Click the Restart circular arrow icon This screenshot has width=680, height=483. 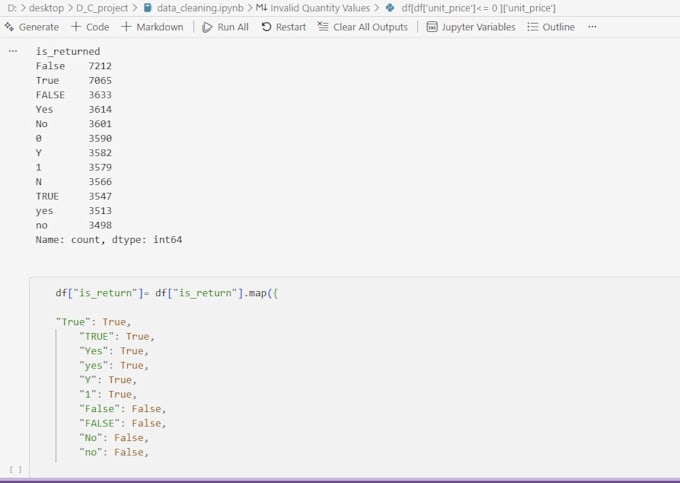tap(266, 27)
